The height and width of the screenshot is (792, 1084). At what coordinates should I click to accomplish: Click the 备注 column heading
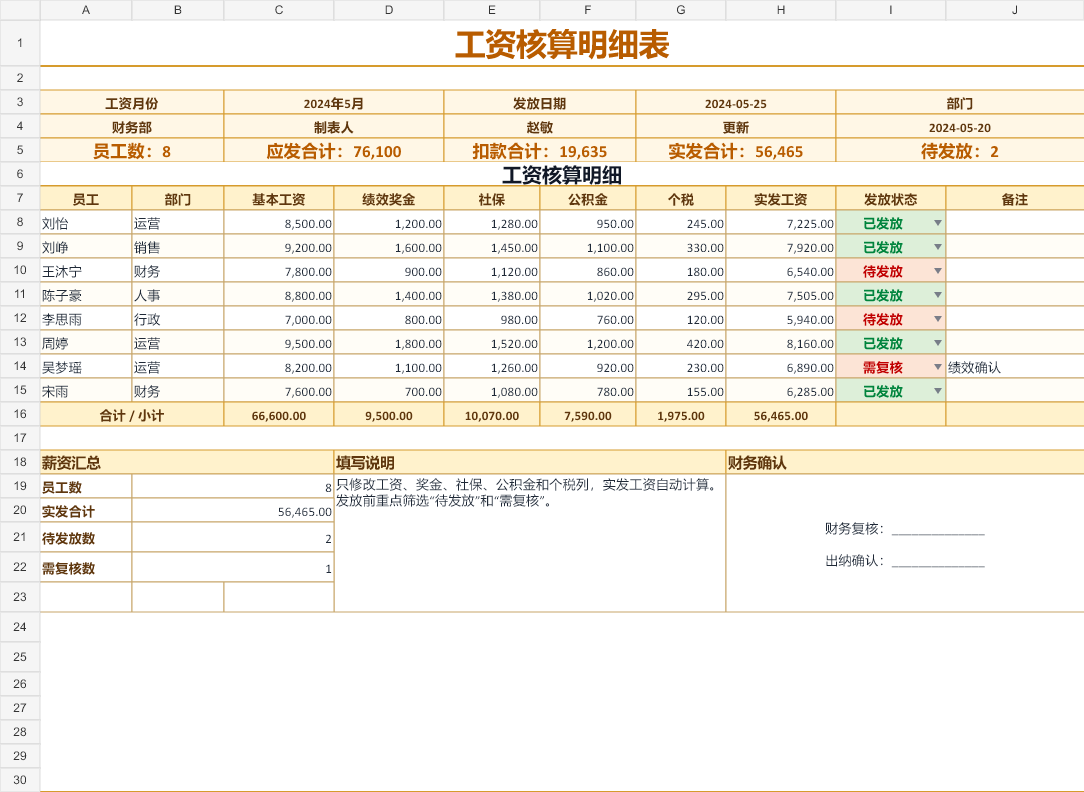point(1014,199)
